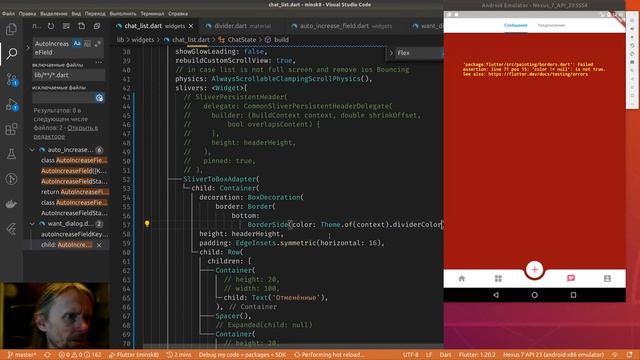This screenshot has width=640, height=360.
Task: Dismiss the 'child: AutoIncre...' search result
Action: click(x=99, y=245)
